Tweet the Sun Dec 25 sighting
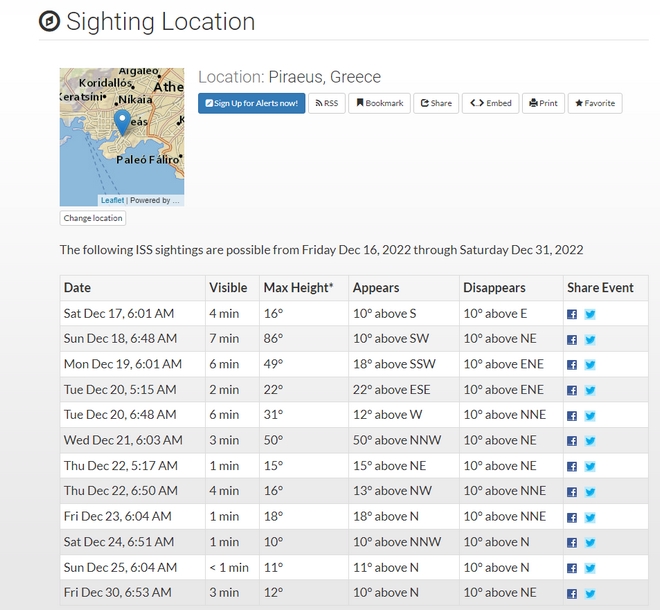Viewport: 660px width, 610px height. coord(590,568)
